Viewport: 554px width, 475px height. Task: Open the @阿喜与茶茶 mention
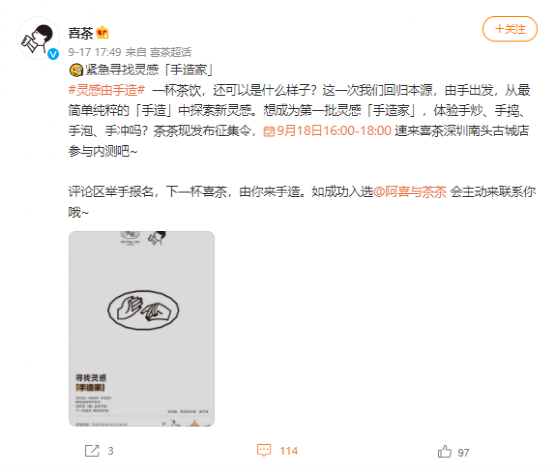[410, 192]
